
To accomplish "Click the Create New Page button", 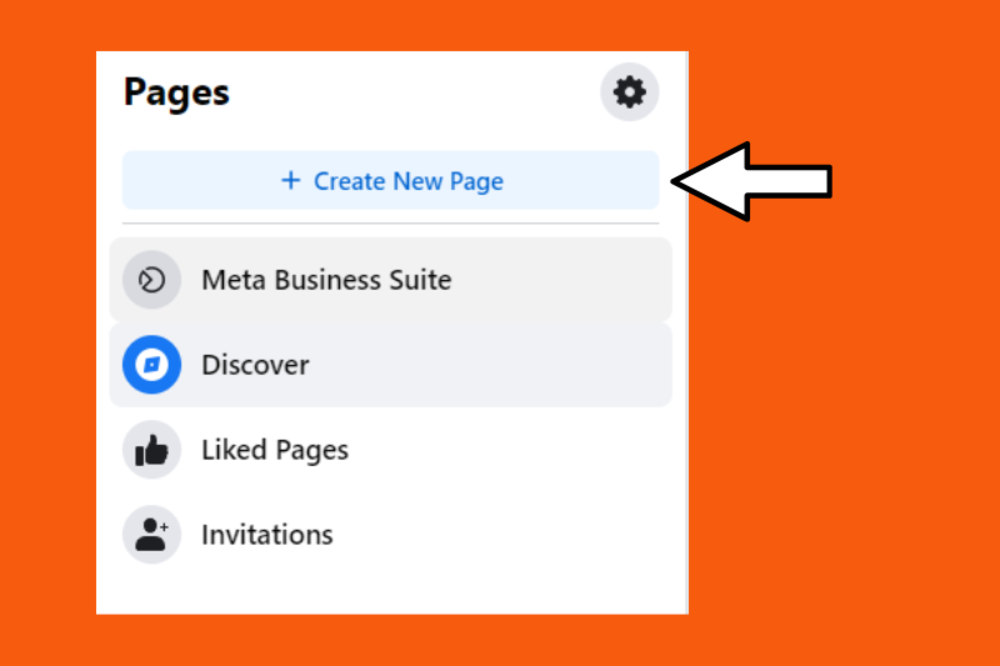I will tap(390, 181).
